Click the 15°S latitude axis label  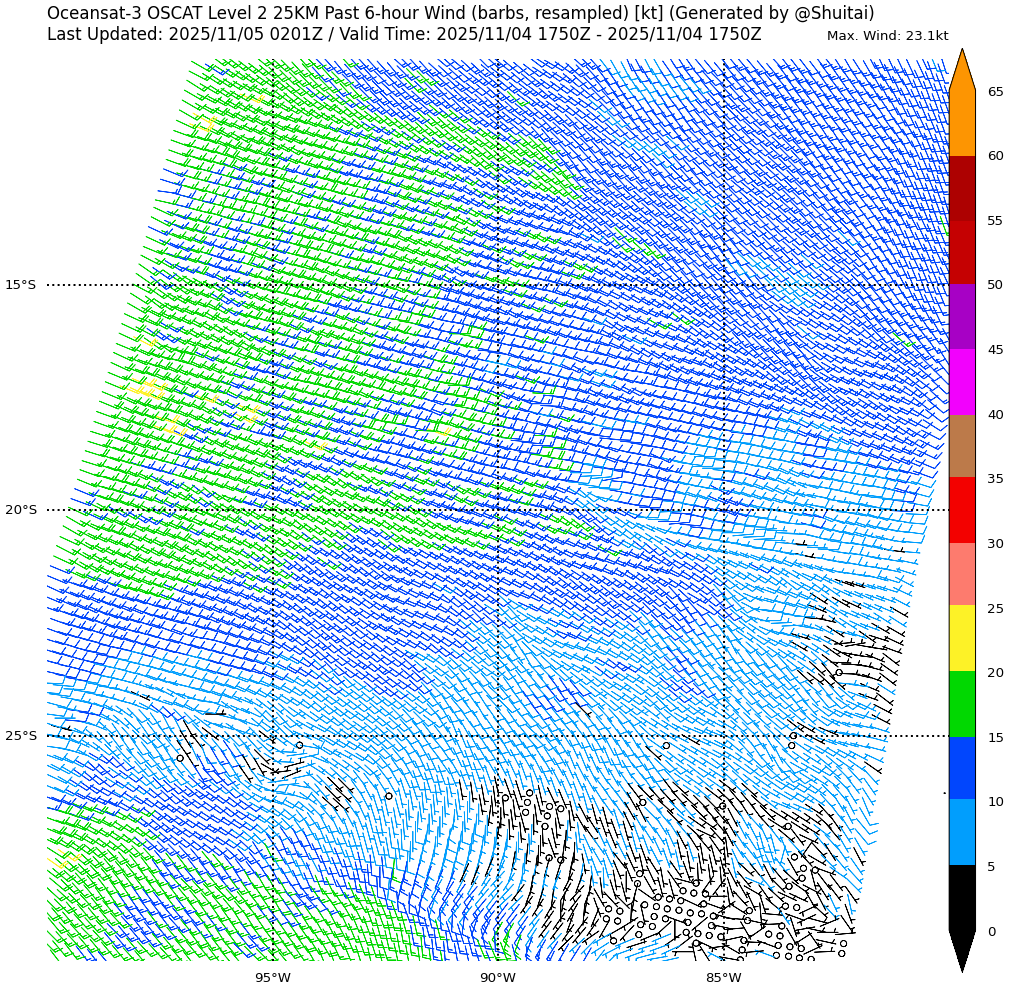pos(20,285)
